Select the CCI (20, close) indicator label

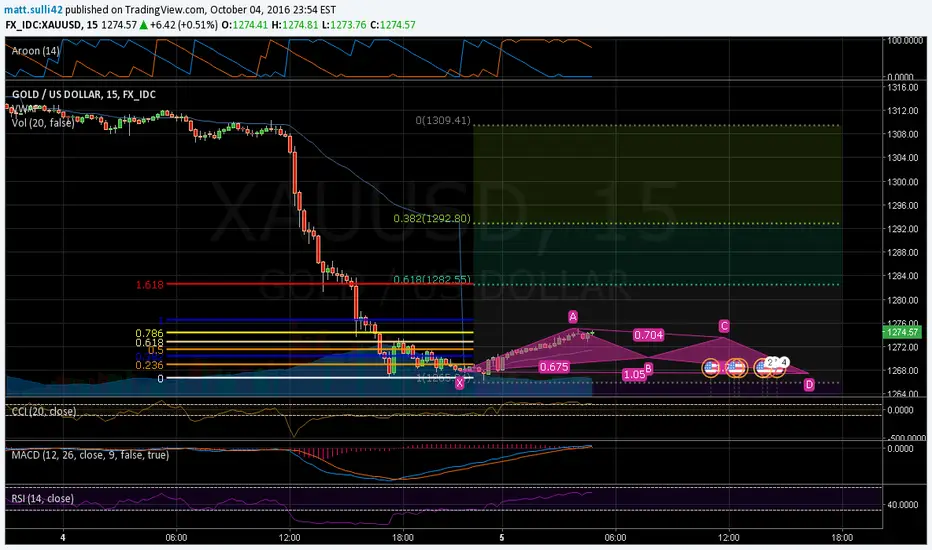click(44, 411)
